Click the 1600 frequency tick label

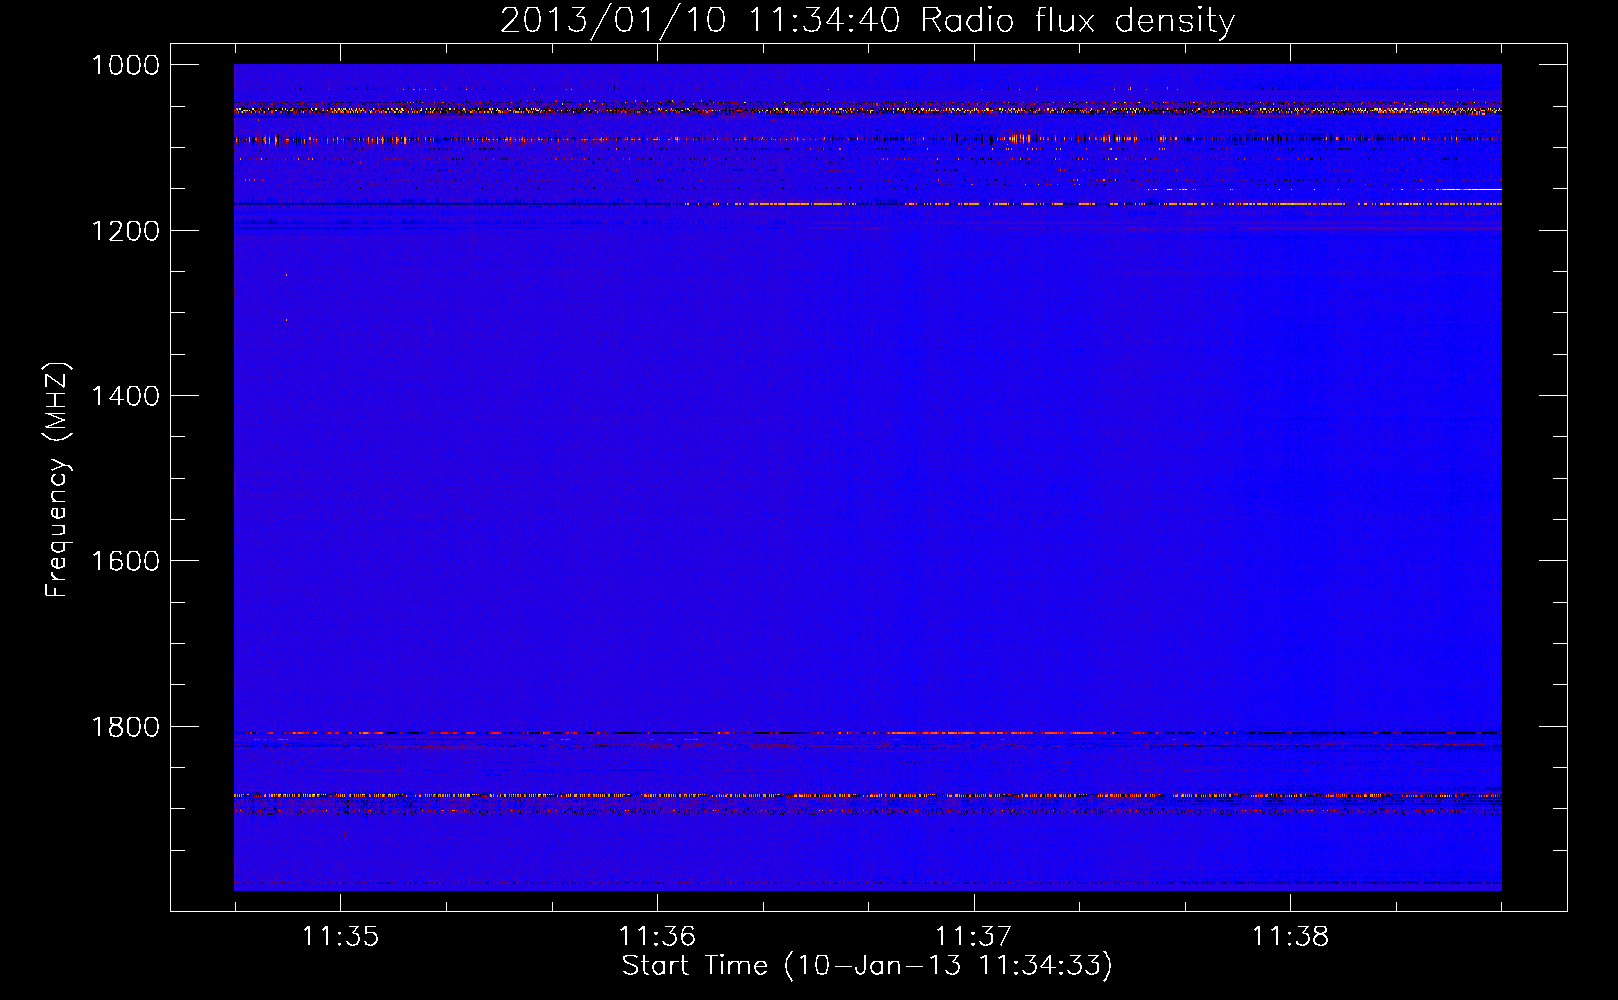pos(125,561)
